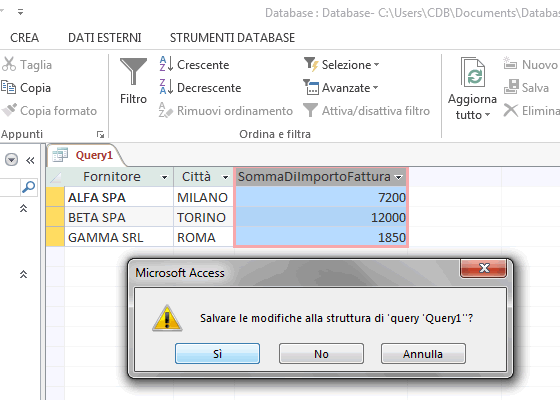This screenshot has height=400, width=560.
Task: Select the ALFA SPA row selector
Action: [x=55, y=197]
